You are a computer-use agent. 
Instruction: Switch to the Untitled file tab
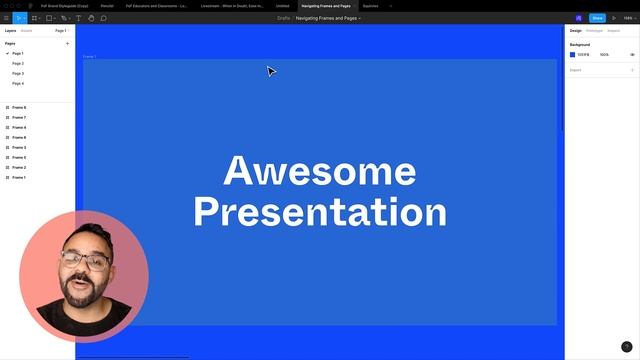[282, 6]
